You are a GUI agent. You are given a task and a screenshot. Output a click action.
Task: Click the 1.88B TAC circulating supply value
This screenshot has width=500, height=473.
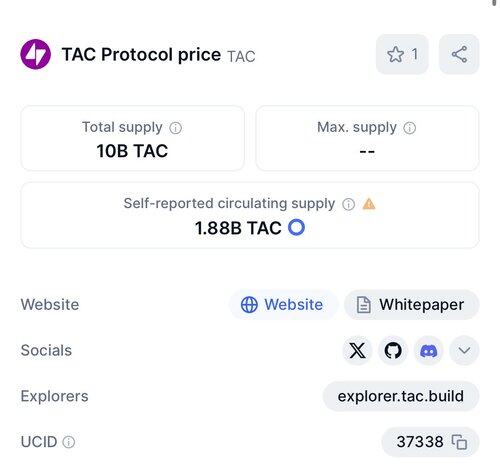(238, 228)
